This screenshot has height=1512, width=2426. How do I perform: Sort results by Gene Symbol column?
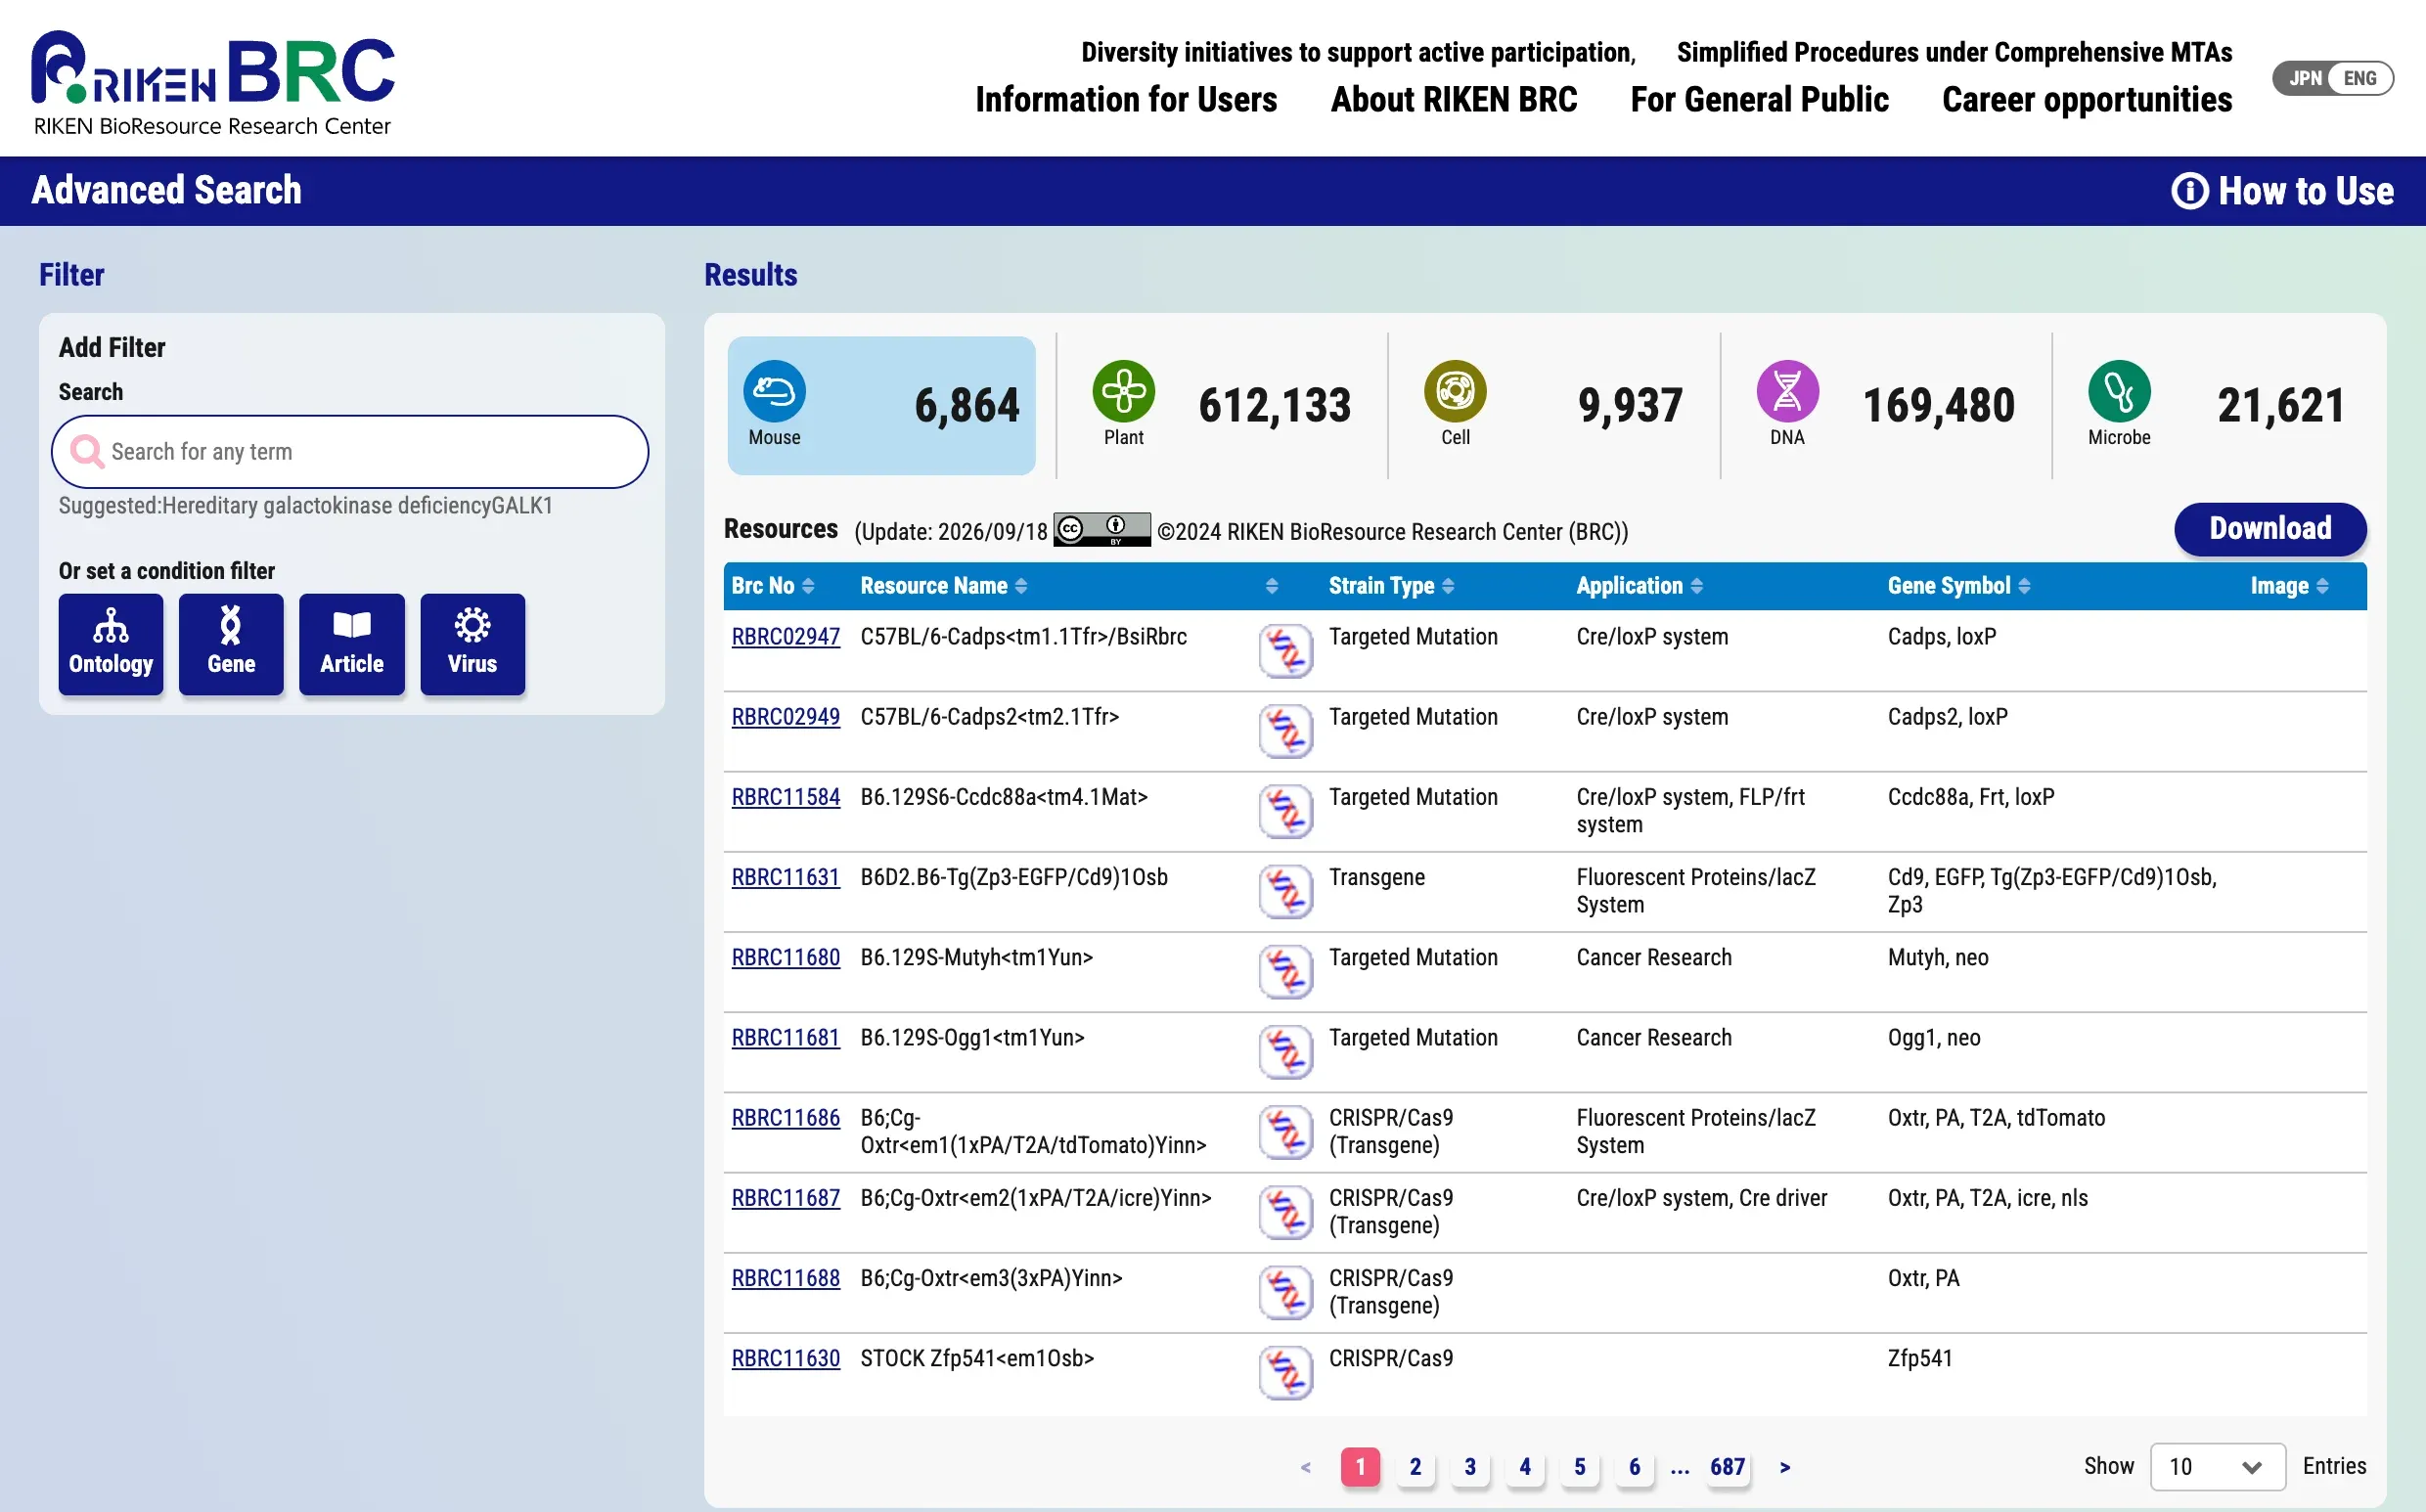[1958, 586]
